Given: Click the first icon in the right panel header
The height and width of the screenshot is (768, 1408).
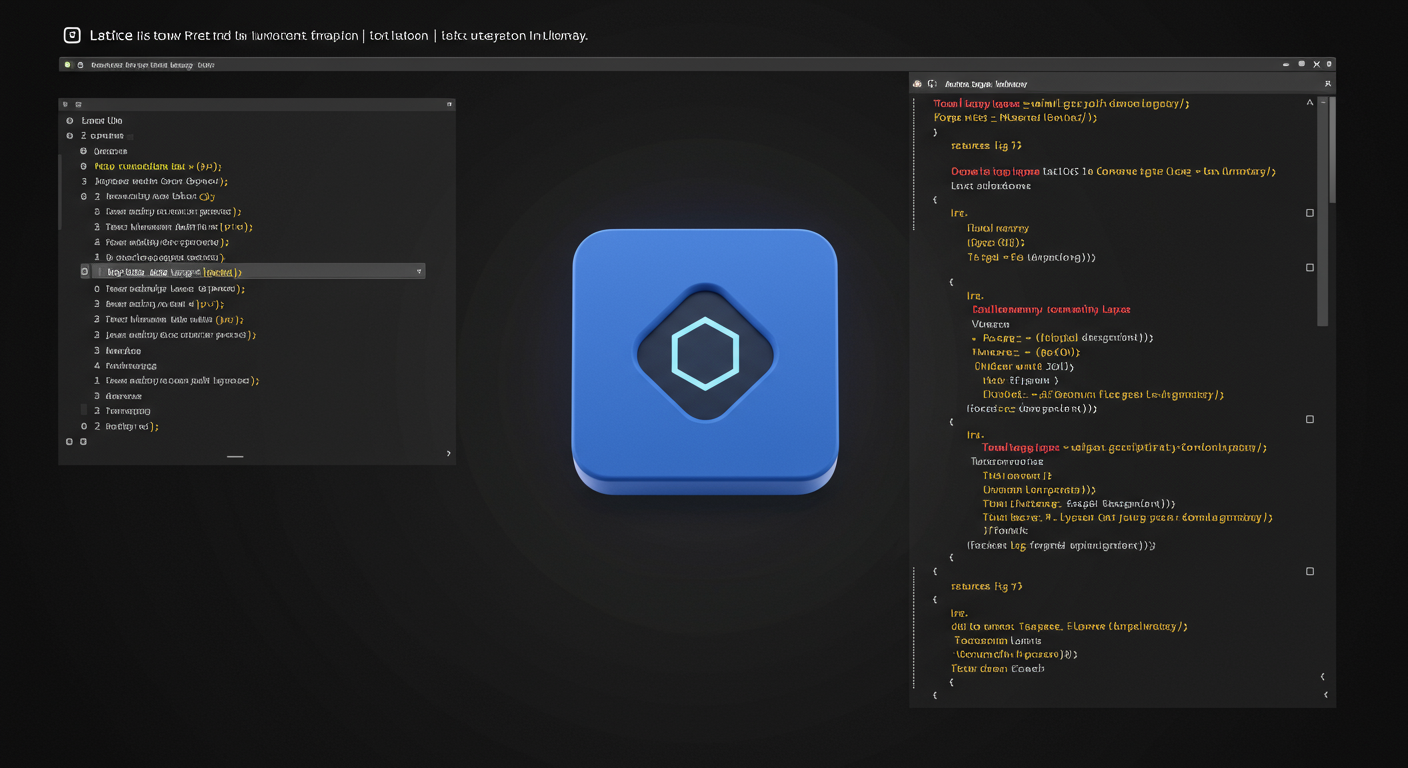Looking at the screenshot, I should [918, 84].
